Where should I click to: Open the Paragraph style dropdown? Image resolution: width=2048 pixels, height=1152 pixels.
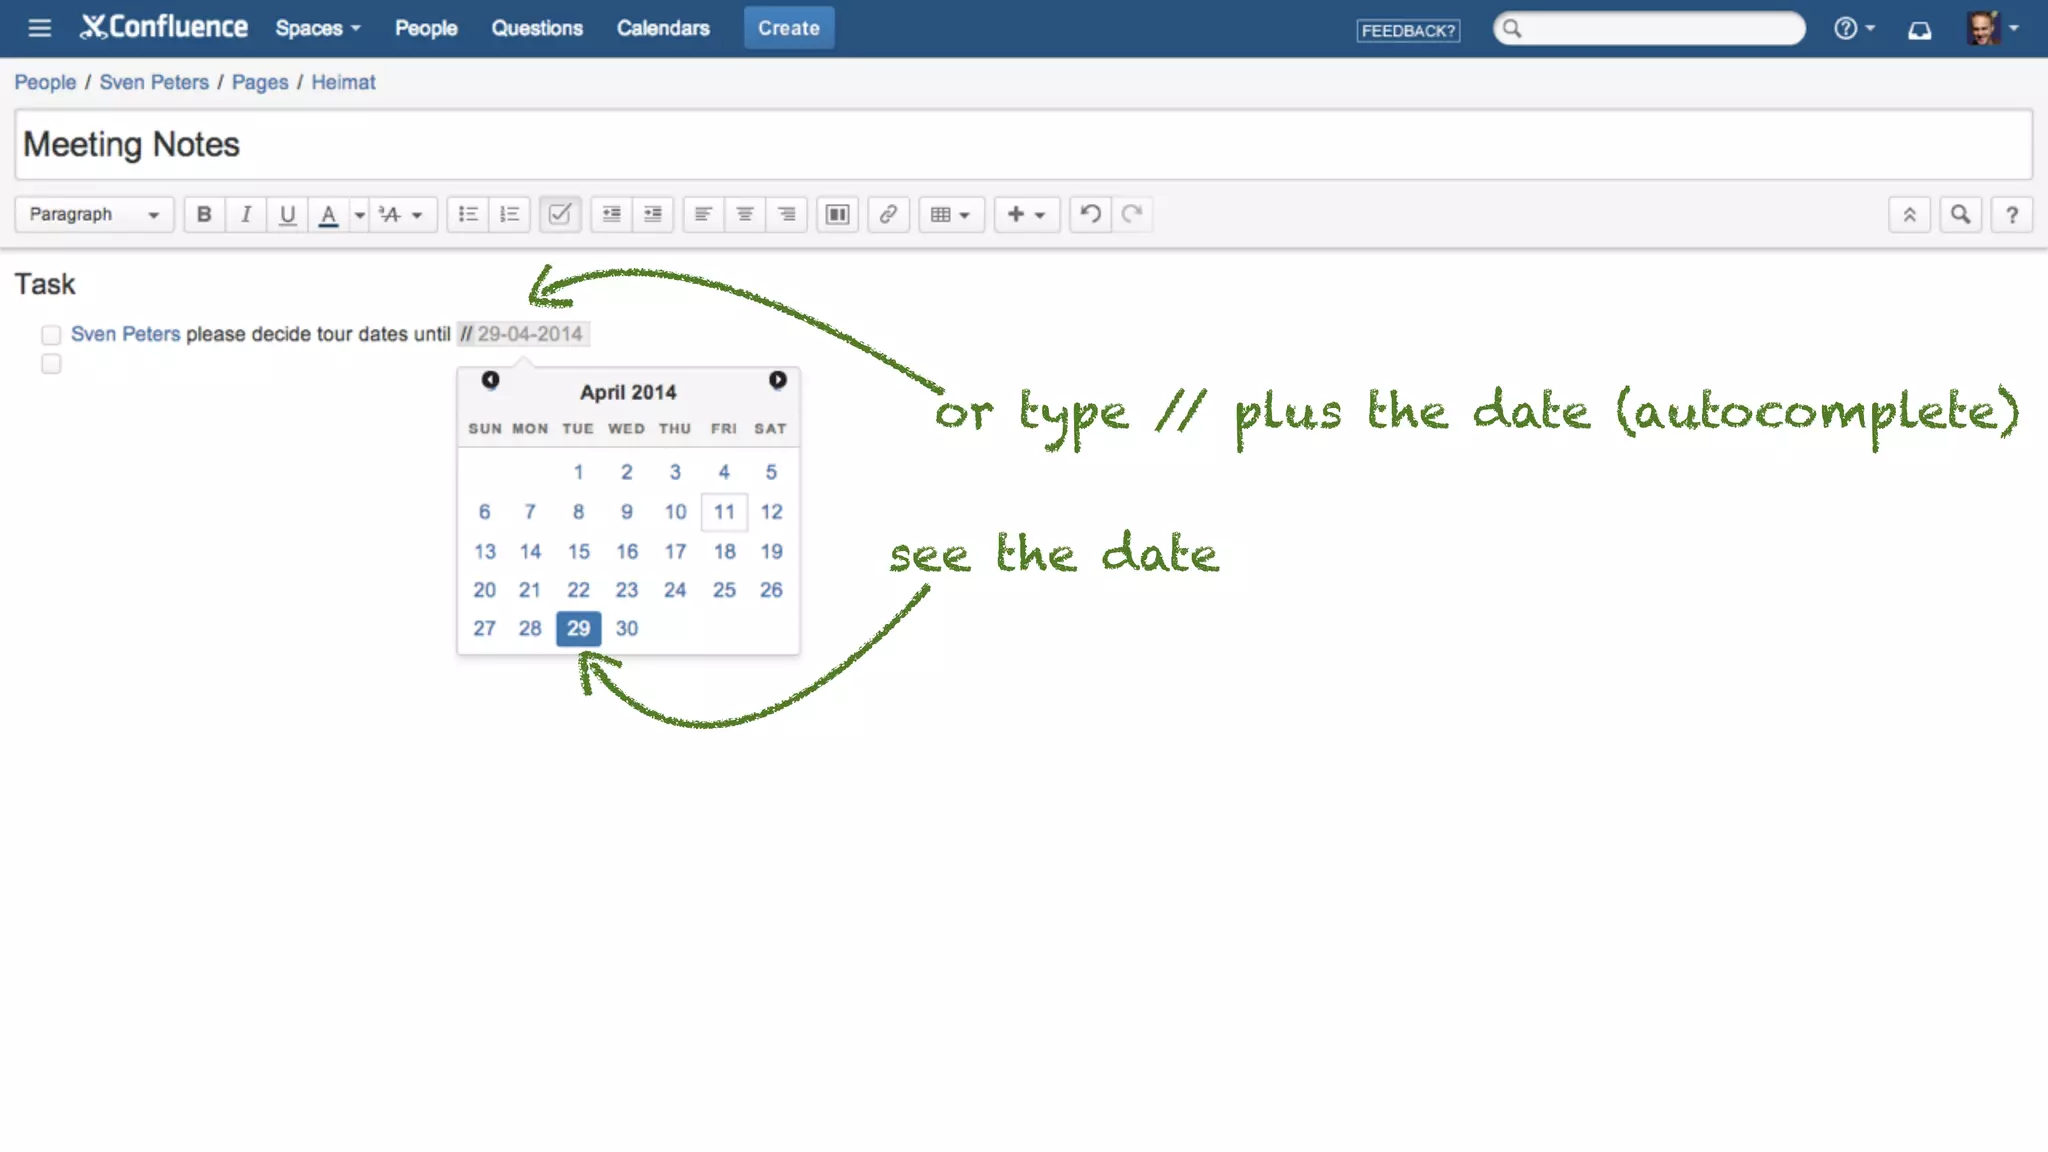tap(94, 214)
